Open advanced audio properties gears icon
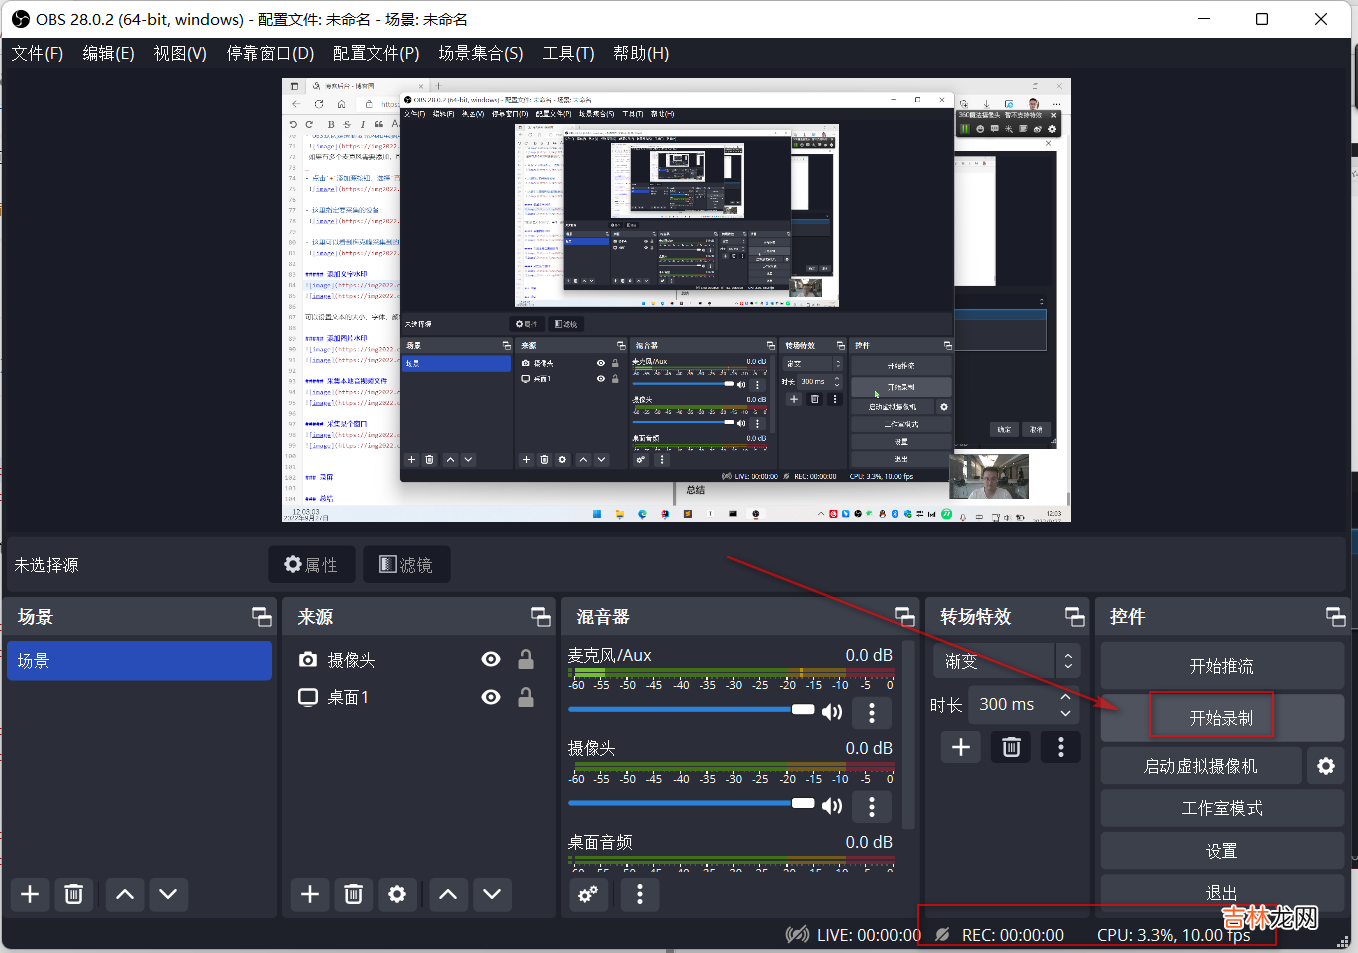Screen dimensions: 1358x953 pos(588,894)
